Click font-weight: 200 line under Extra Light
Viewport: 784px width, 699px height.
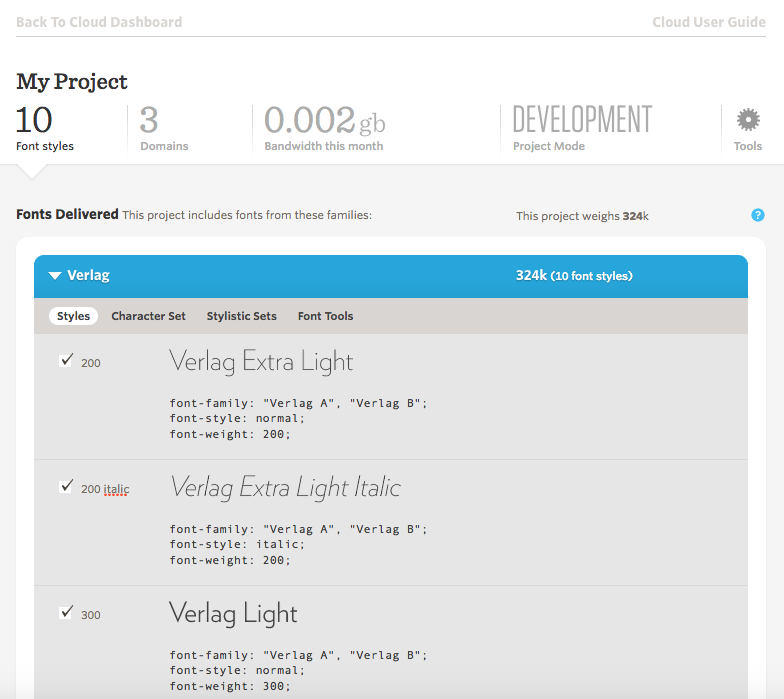click(x=230, y=434)
